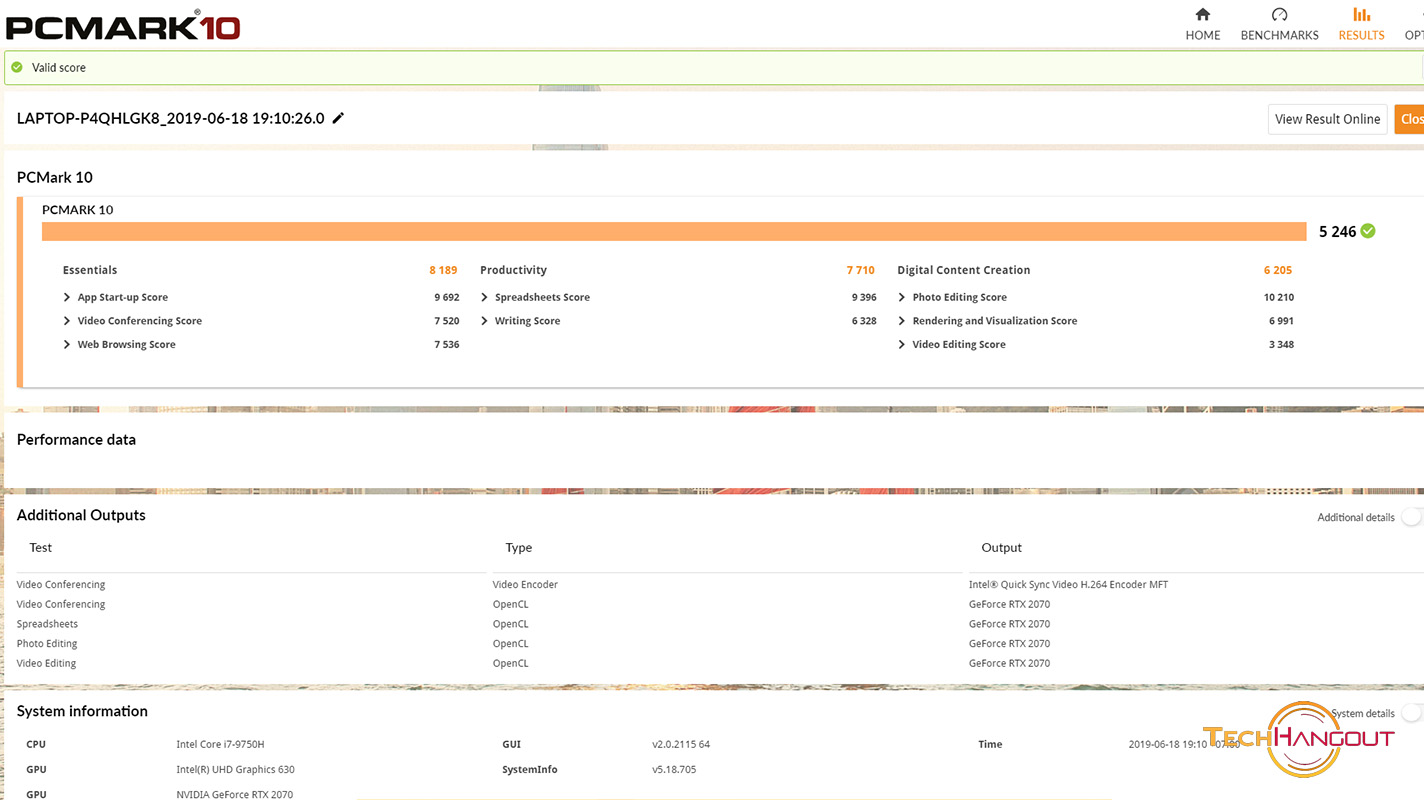Click the Home house icon
This screenshot has height=800, width=1424.
tap(1203, 14)
